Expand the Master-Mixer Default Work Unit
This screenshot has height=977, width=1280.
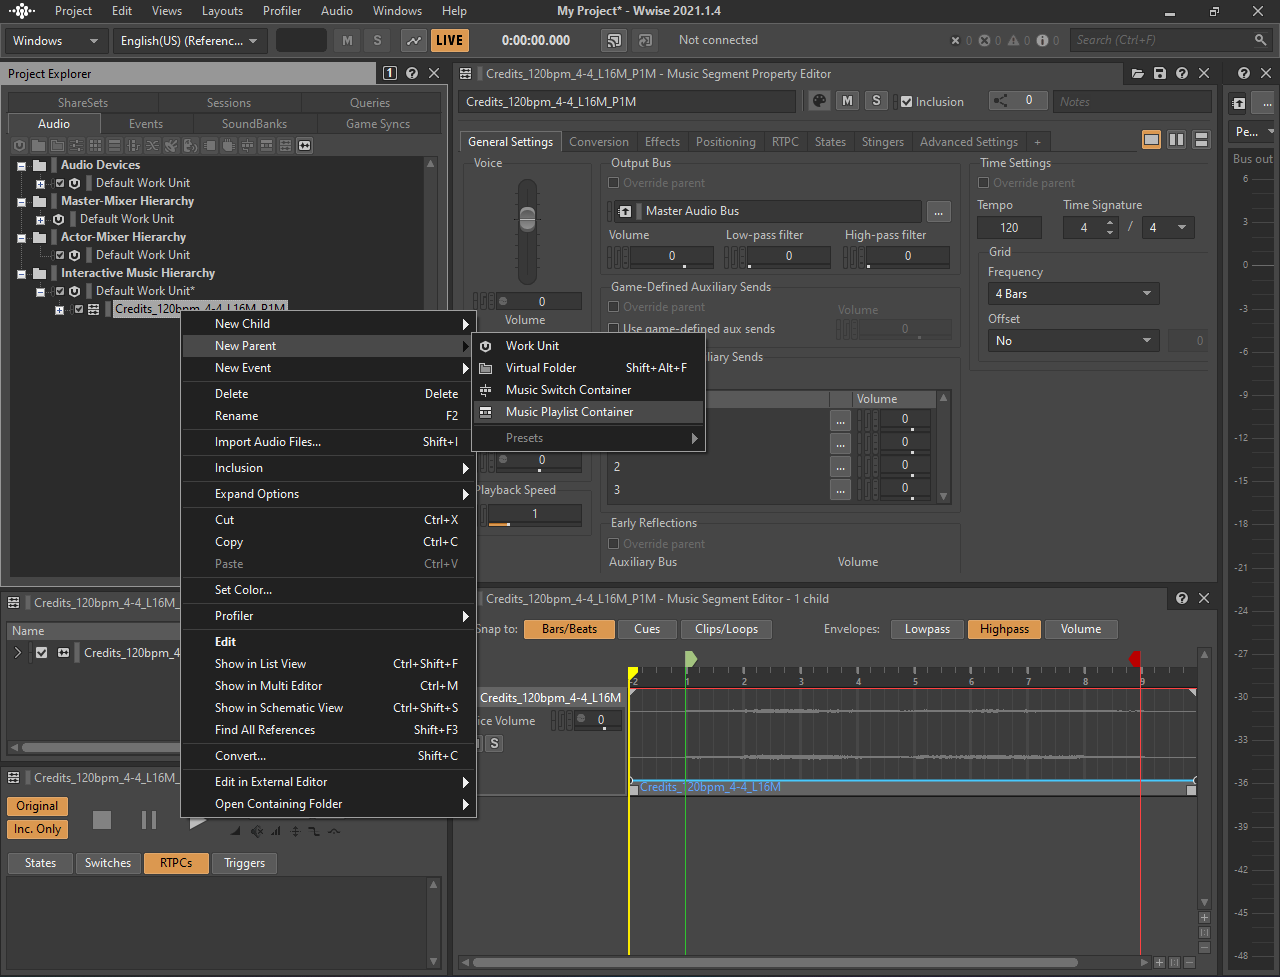[x=40, y=219]
